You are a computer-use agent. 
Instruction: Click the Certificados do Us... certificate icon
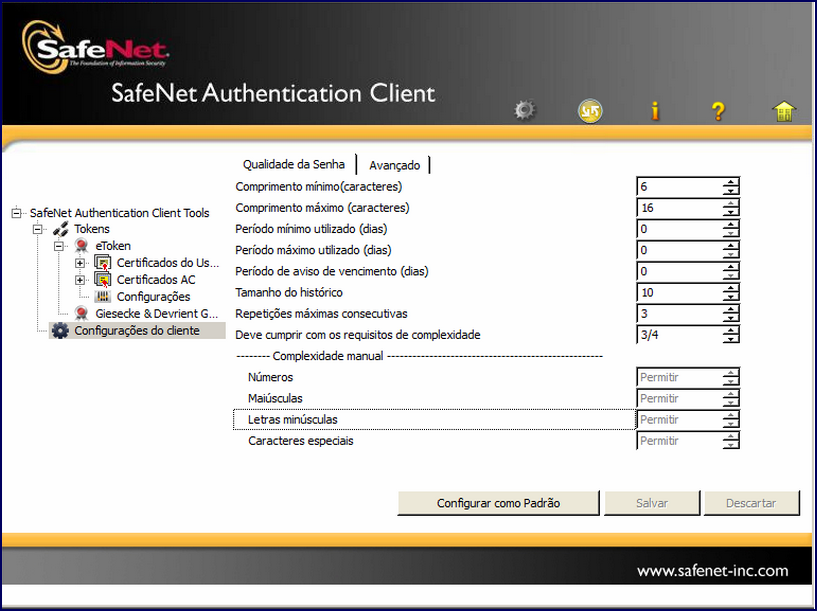click(x=103, y=263)
